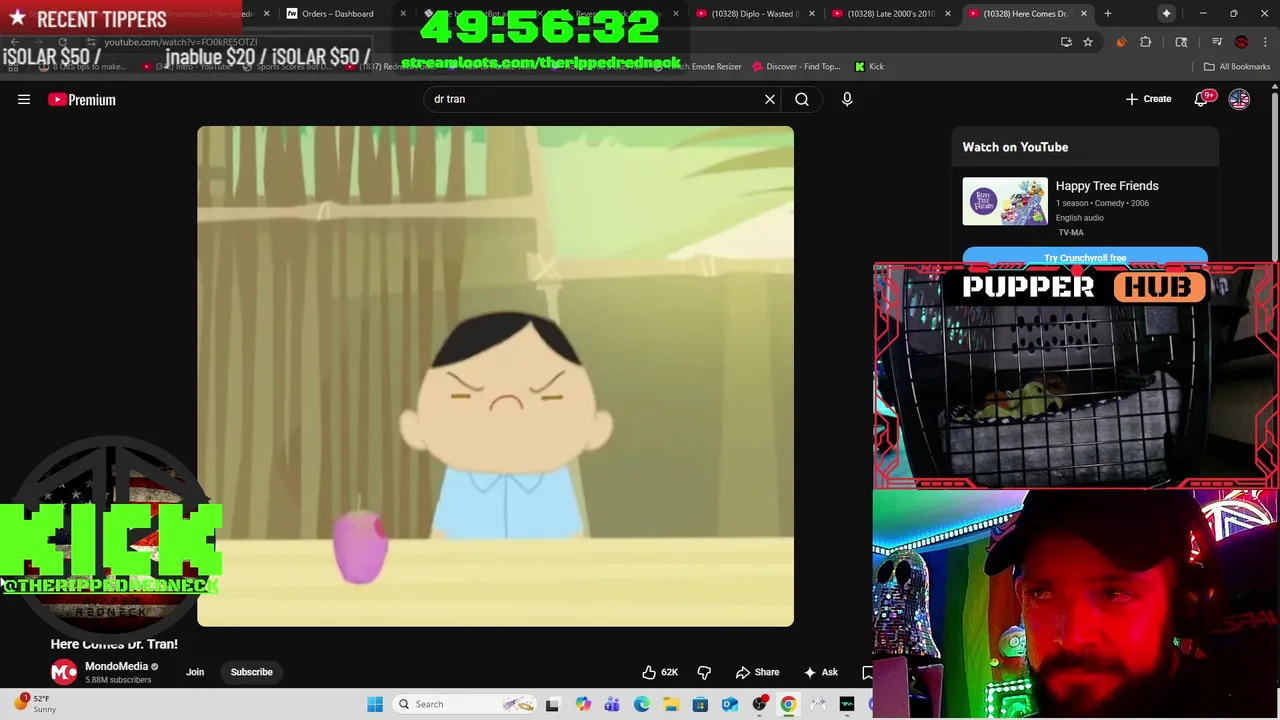Image resolution: width=1280 pixels, height=720 pixels.
Task: Open YouTube notifications bell
Action: pos(1201,99)
